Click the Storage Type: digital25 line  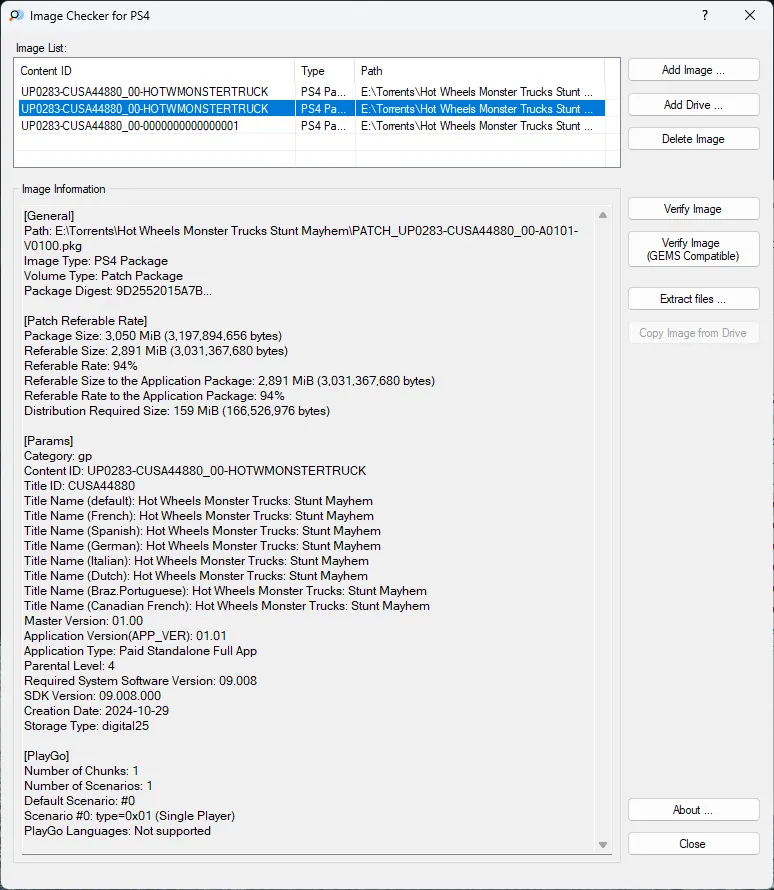pyautogui.click(x=86, y=726)
